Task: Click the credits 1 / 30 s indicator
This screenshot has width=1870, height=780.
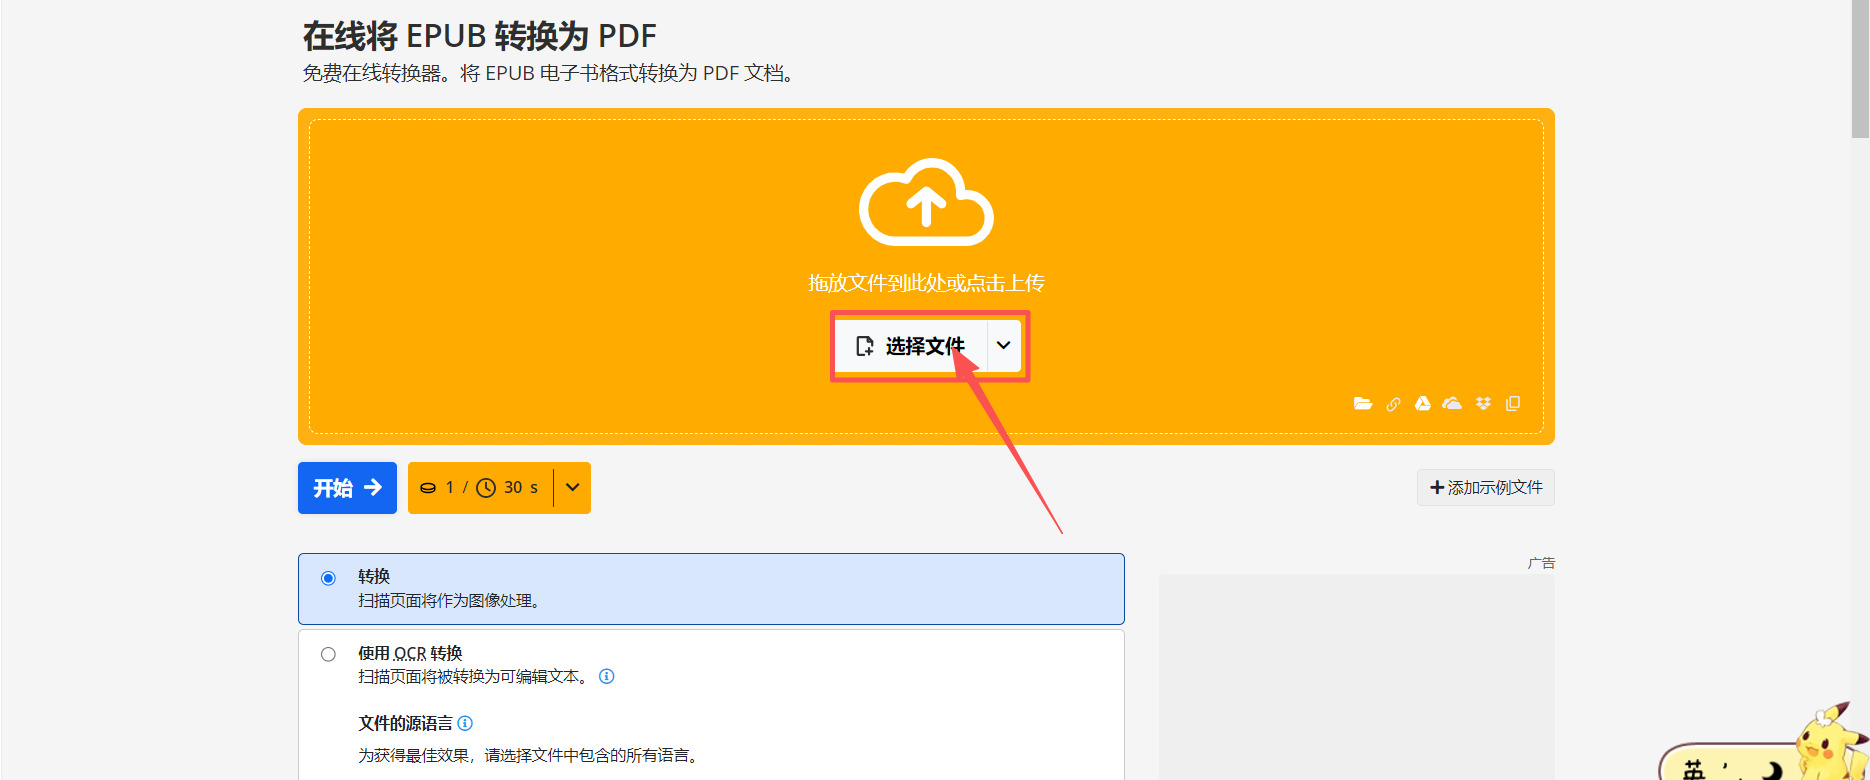Action: pyautogui.click(x=480, y=487)
